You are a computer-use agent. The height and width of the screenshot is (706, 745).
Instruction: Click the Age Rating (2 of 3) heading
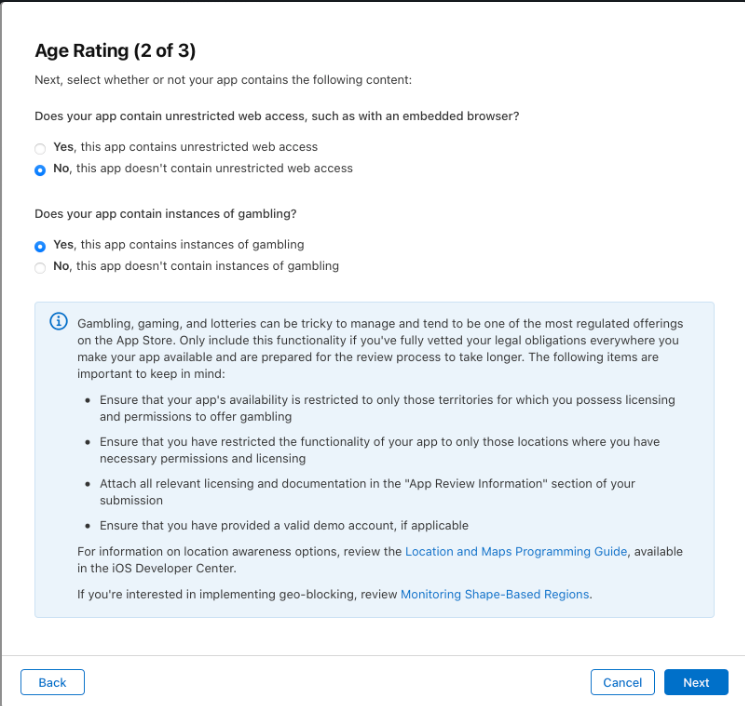tap(122, 51)
